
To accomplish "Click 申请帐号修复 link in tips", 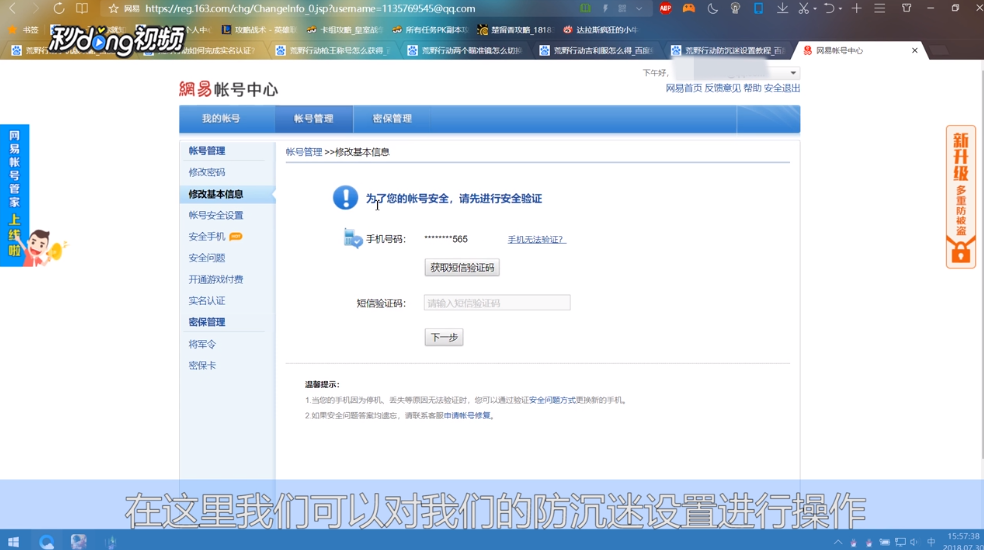I will (x=467, y=416).
